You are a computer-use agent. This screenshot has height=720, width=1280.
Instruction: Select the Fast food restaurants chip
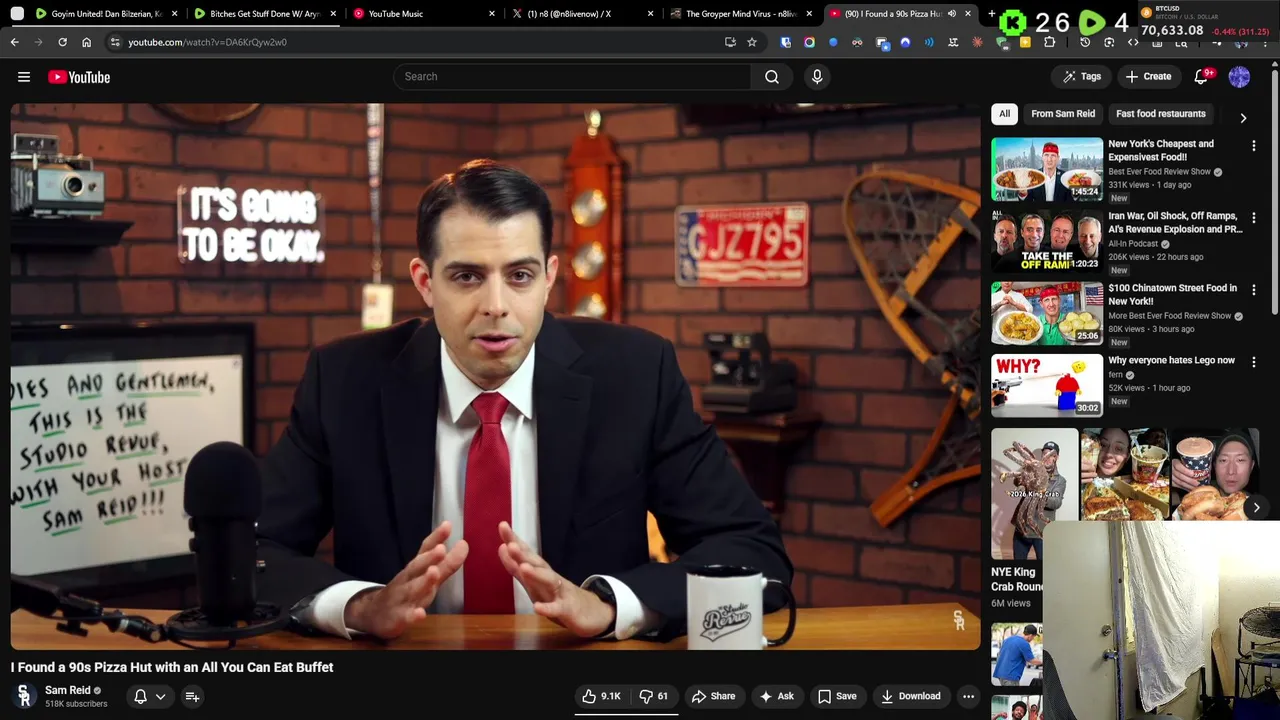click(x=1160, y=114)
